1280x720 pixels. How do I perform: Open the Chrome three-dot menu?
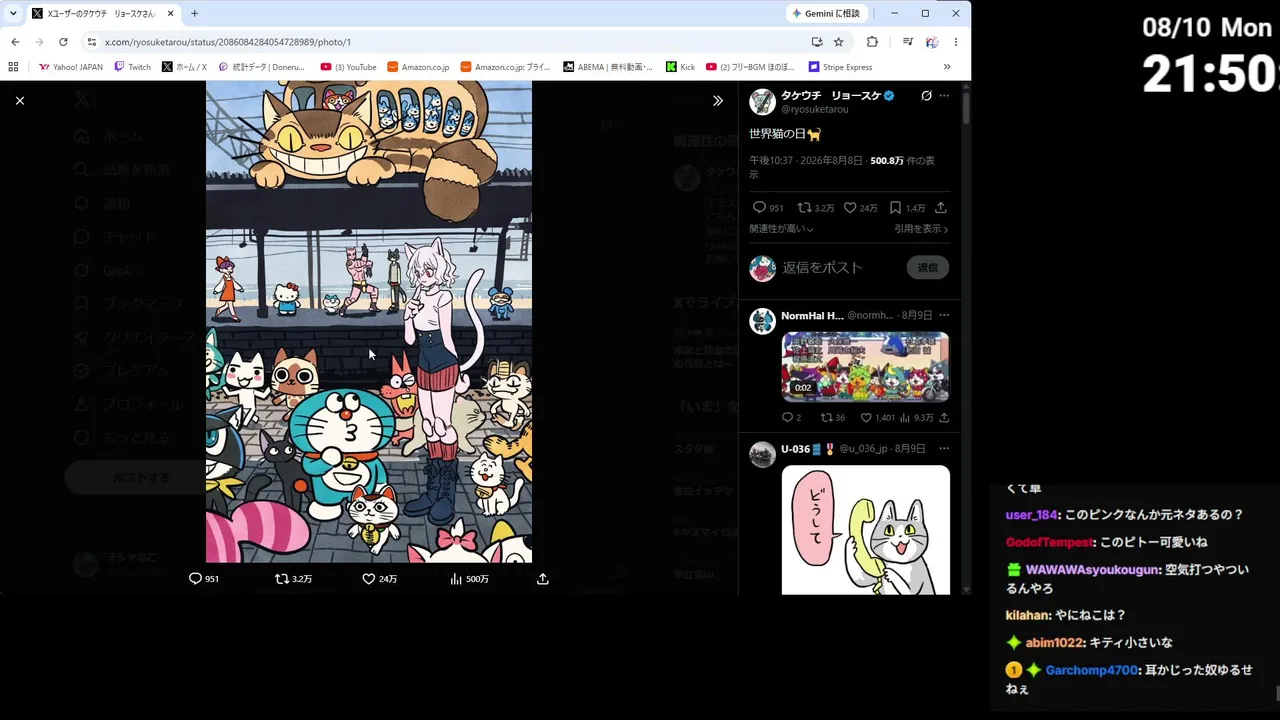click(x=956, y=42)
